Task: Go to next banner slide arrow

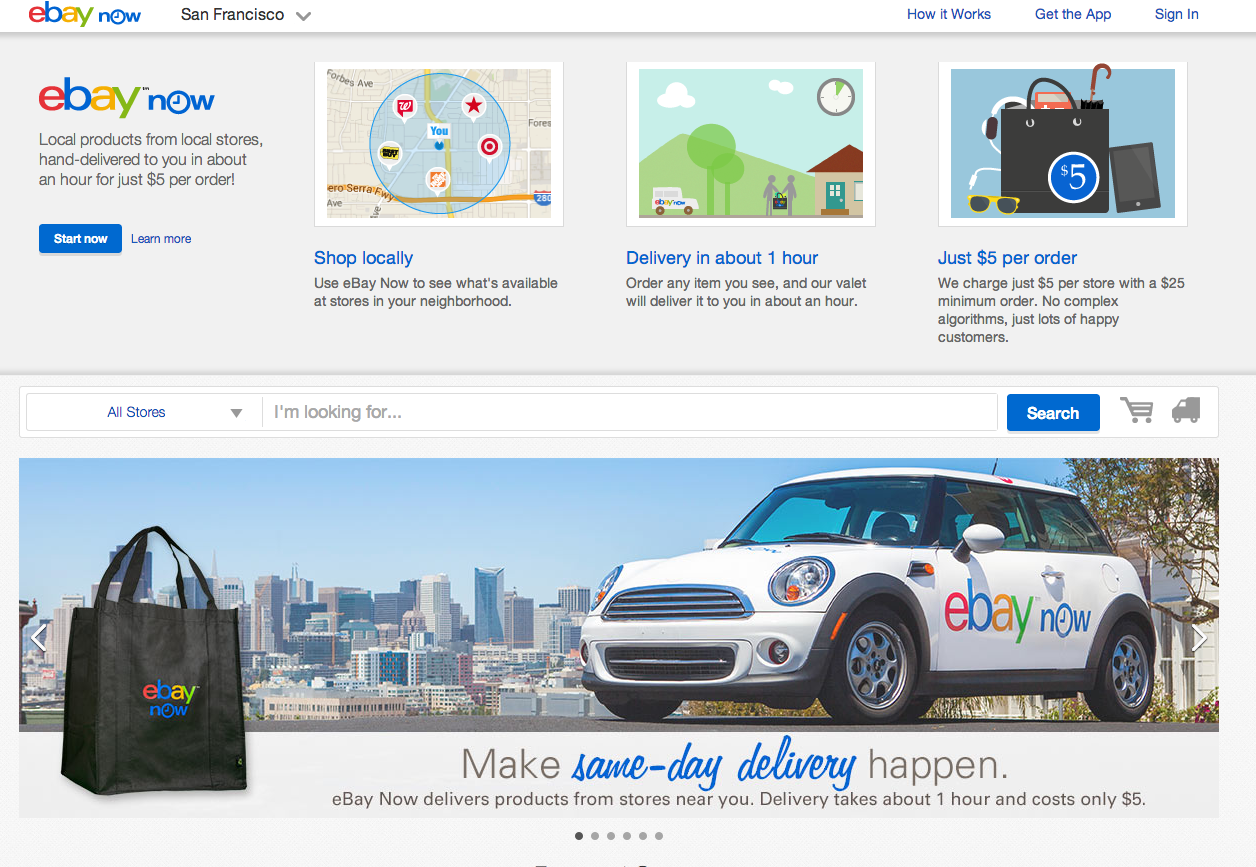Action: (1199, 638)
